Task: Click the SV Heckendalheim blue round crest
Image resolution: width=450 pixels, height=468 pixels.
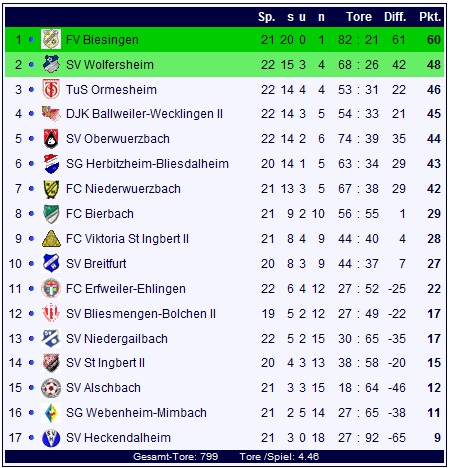Action: point(51,438)
